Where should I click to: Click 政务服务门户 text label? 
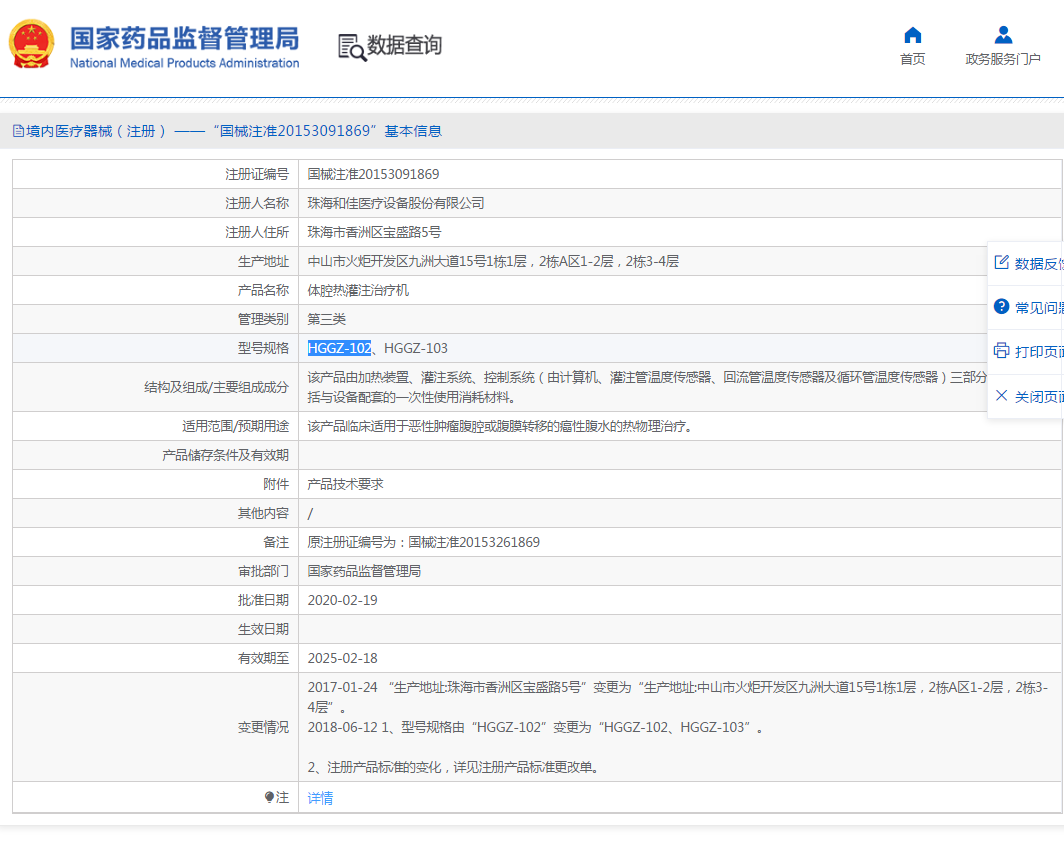(1003, 59)
